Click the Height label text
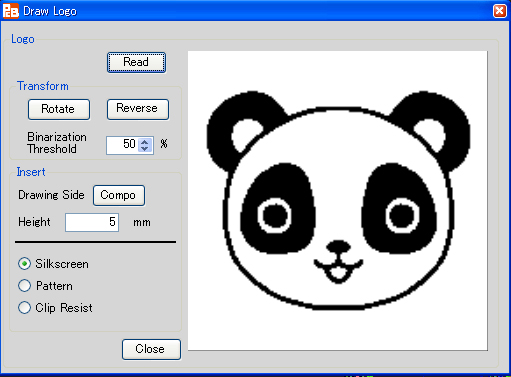This screenshot has width=511, height=377. (x=34, y=222)
